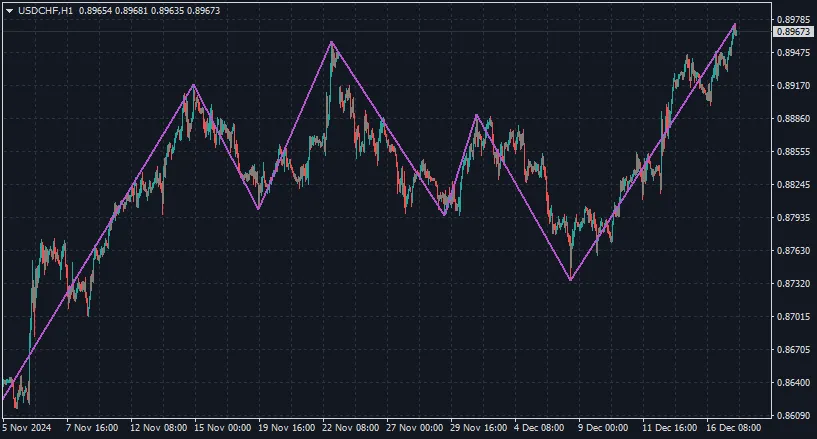
Task: Click the 0.89170 price scale label
Action: [792, 86]
